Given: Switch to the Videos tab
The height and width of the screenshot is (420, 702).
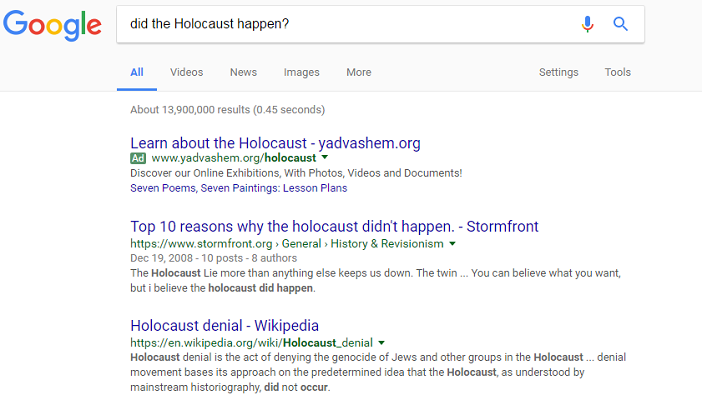Looking at the screenshot, I should coord(186,72).
